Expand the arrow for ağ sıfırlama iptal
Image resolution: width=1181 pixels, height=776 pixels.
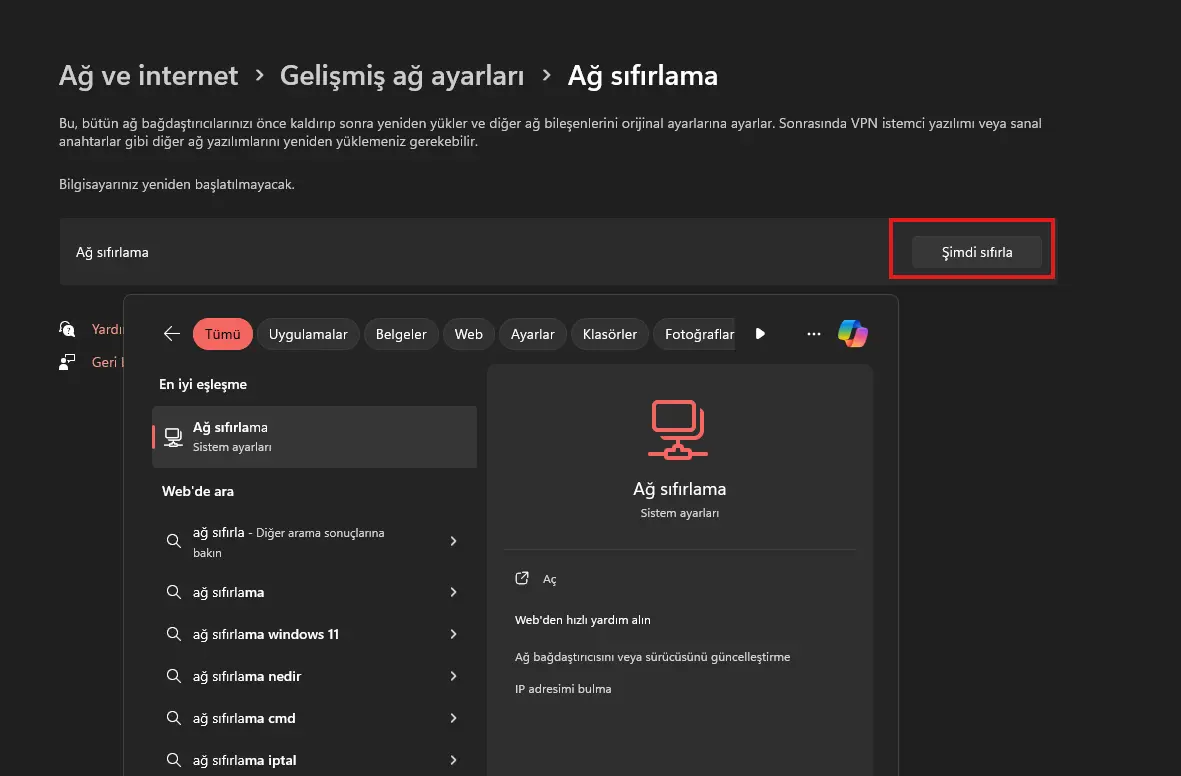(453, 760)
